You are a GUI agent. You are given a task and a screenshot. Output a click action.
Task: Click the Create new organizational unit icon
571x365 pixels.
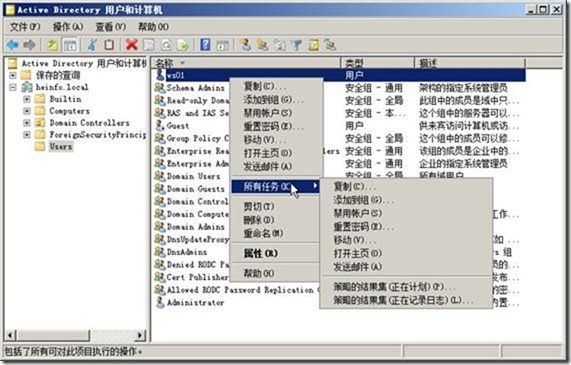pos(280,45)
